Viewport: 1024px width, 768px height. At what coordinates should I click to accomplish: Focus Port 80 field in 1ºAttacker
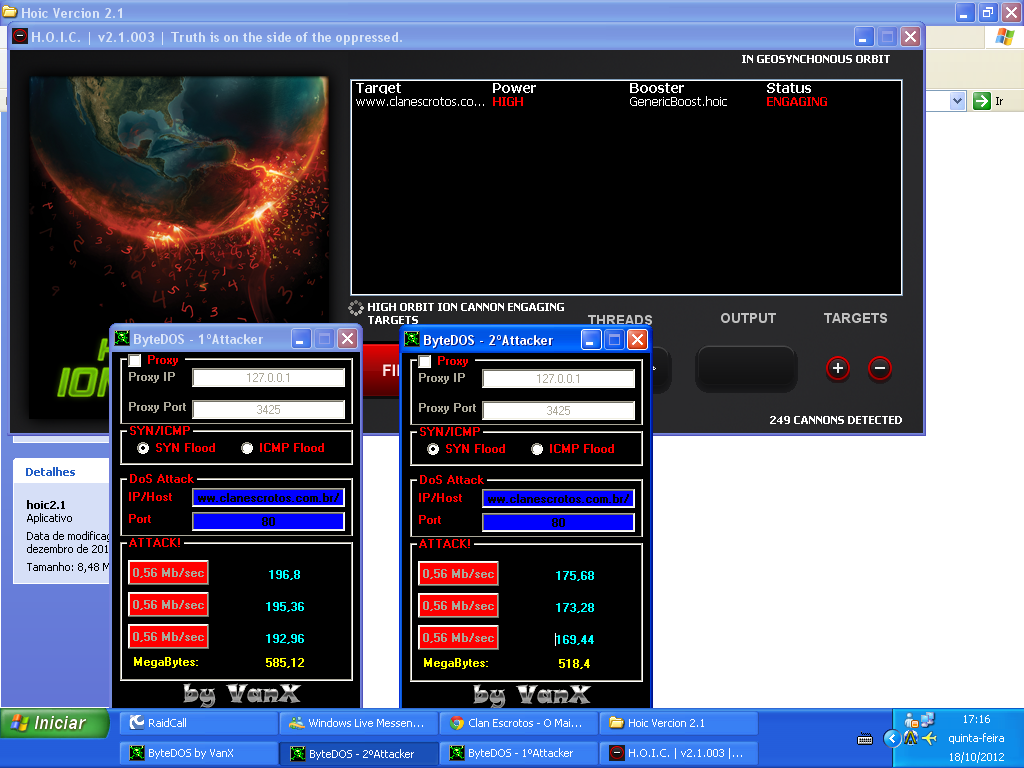tap(268, 521)
